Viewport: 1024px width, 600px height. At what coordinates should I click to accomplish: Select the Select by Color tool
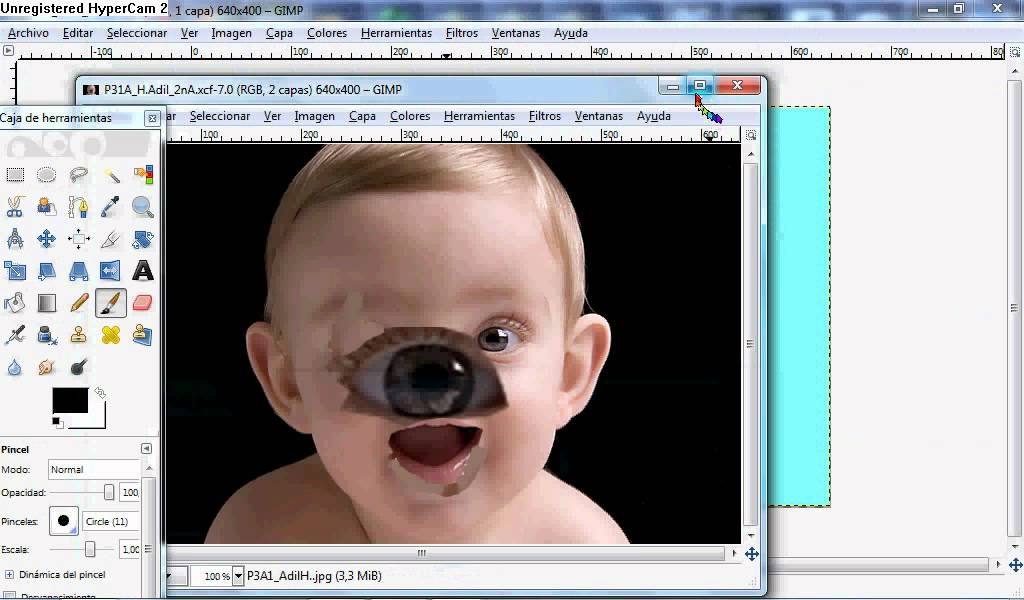click(x=143, y=175)
